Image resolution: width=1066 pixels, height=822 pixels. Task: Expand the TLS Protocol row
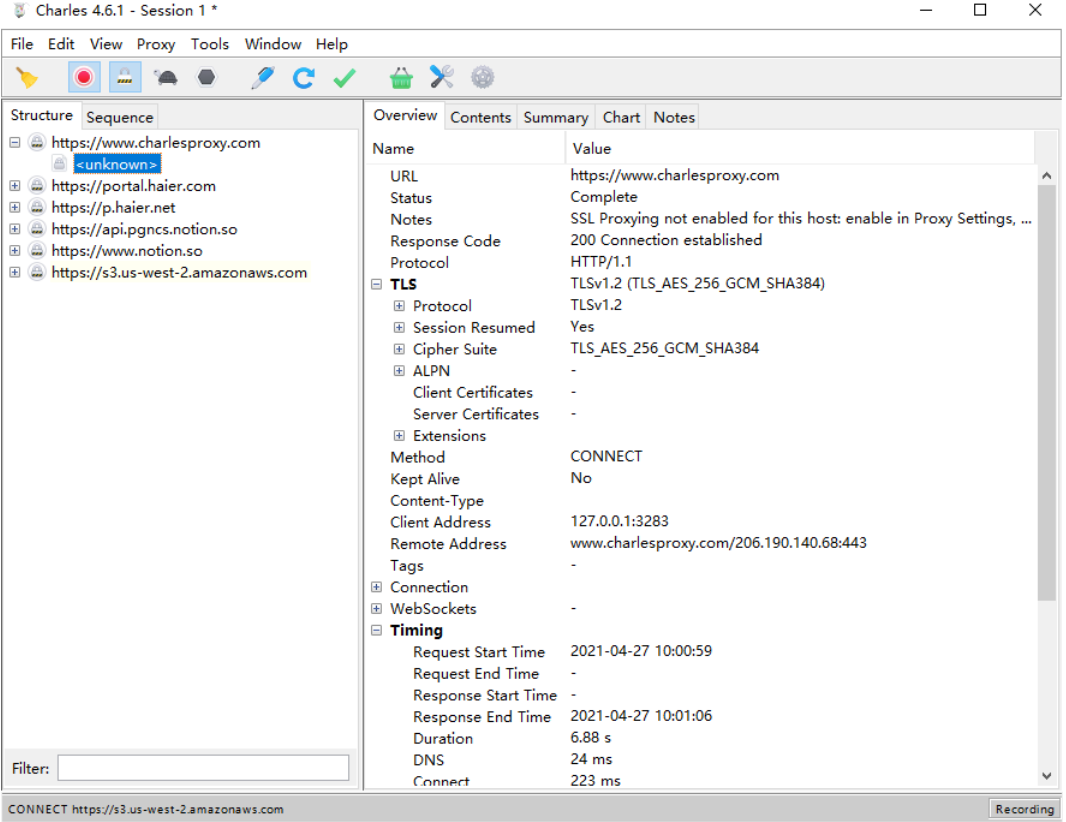[399, 306]
